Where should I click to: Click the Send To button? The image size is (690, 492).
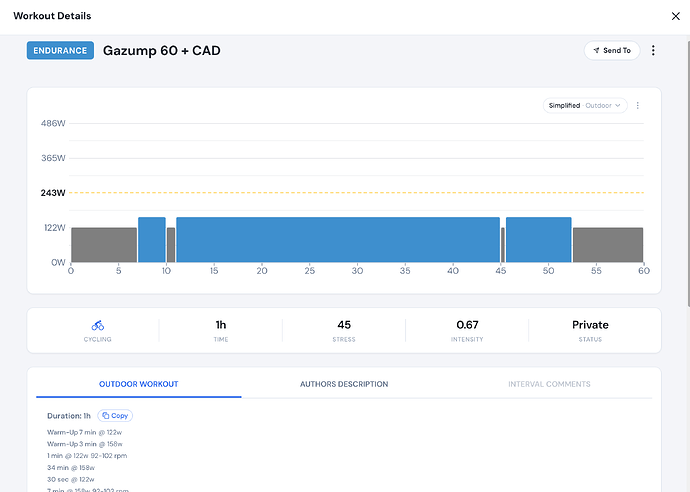click(x=612, y=51)
